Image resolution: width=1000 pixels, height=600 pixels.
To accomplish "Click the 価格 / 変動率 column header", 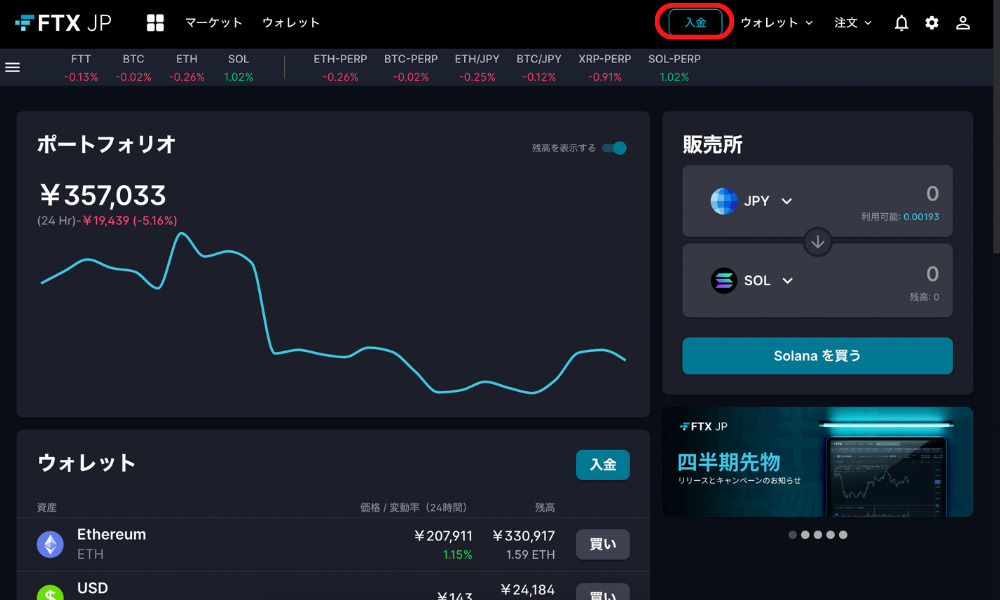I will (x=413, y=508).
